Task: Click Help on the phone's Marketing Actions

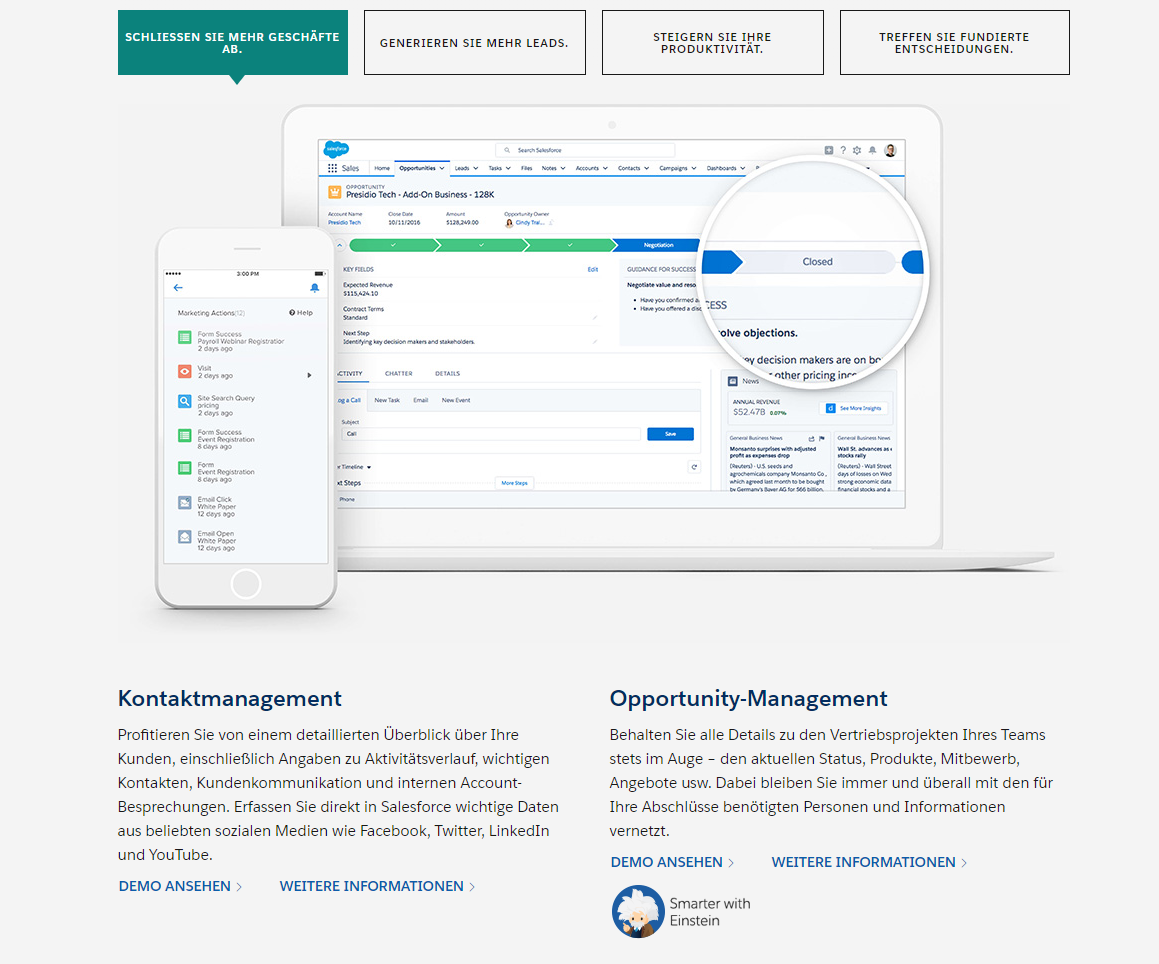Action: pyautogui.click(x=301, y=313)
